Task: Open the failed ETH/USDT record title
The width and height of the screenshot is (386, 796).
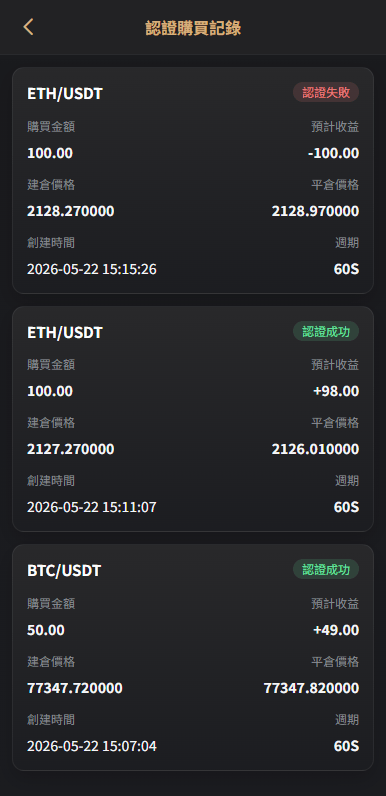Action: coord(65,93)
